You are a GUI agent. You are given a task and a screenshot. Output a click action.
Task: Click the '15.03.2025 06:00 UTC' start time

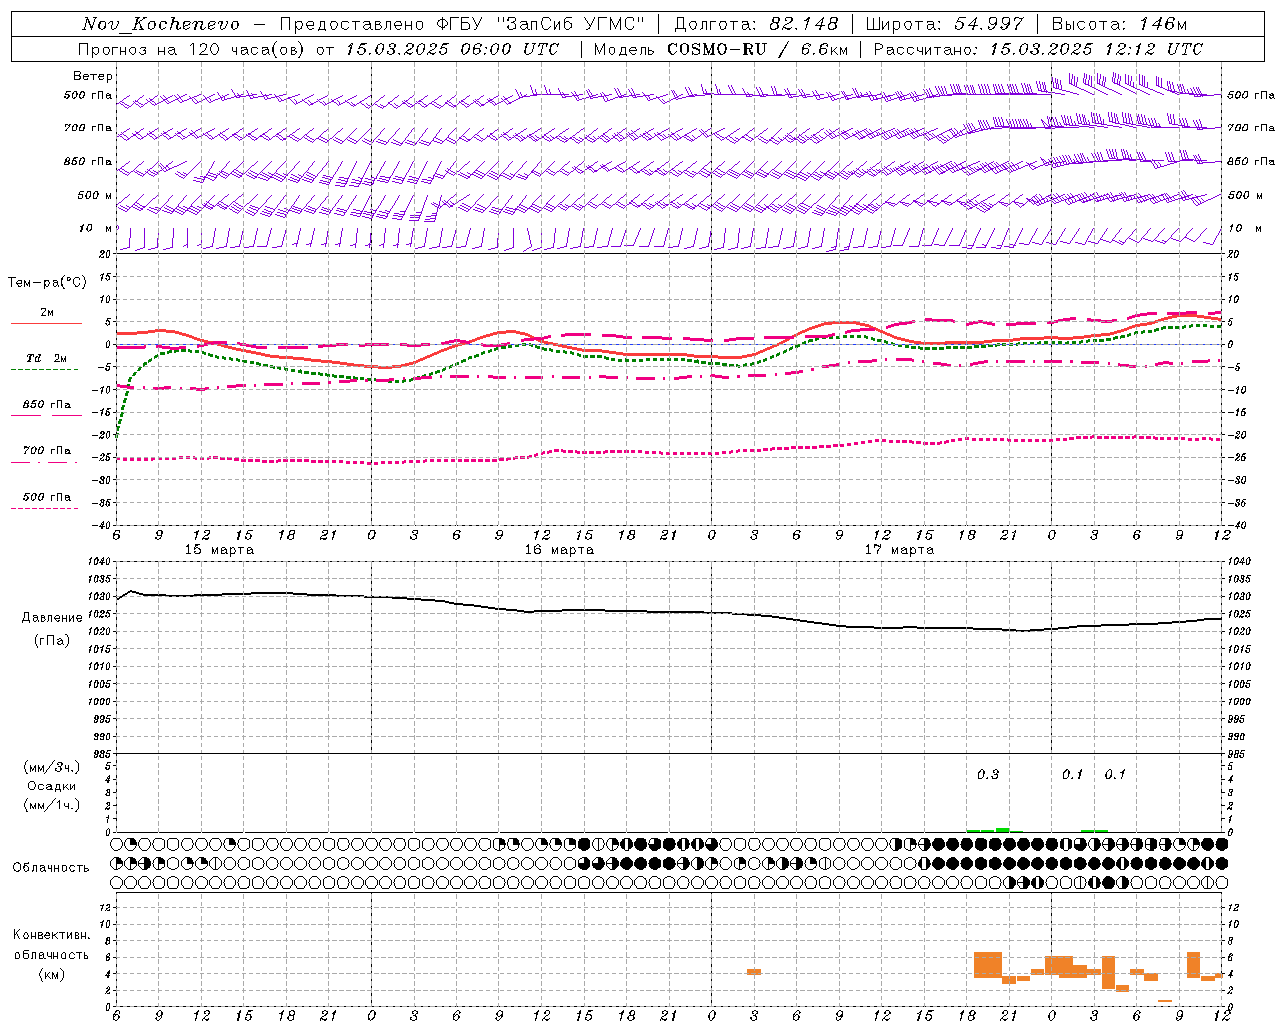pyautogui.click(x=452, y=49)
